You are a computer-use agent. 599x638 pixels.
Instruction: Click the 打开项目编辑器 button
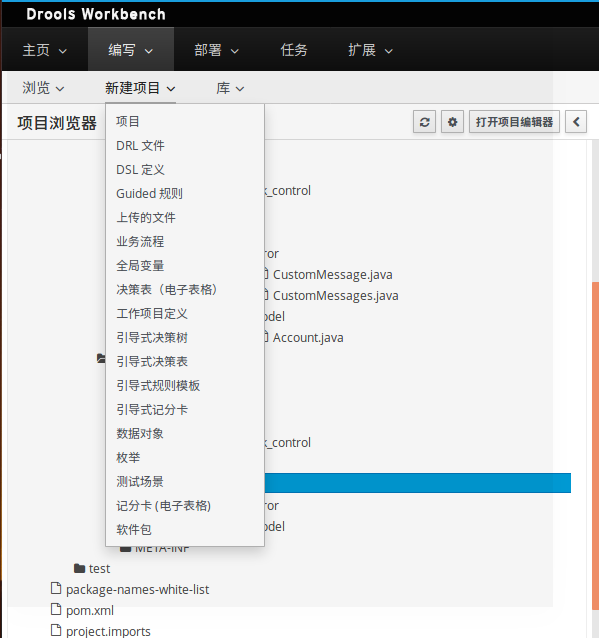tap(514, 122)
